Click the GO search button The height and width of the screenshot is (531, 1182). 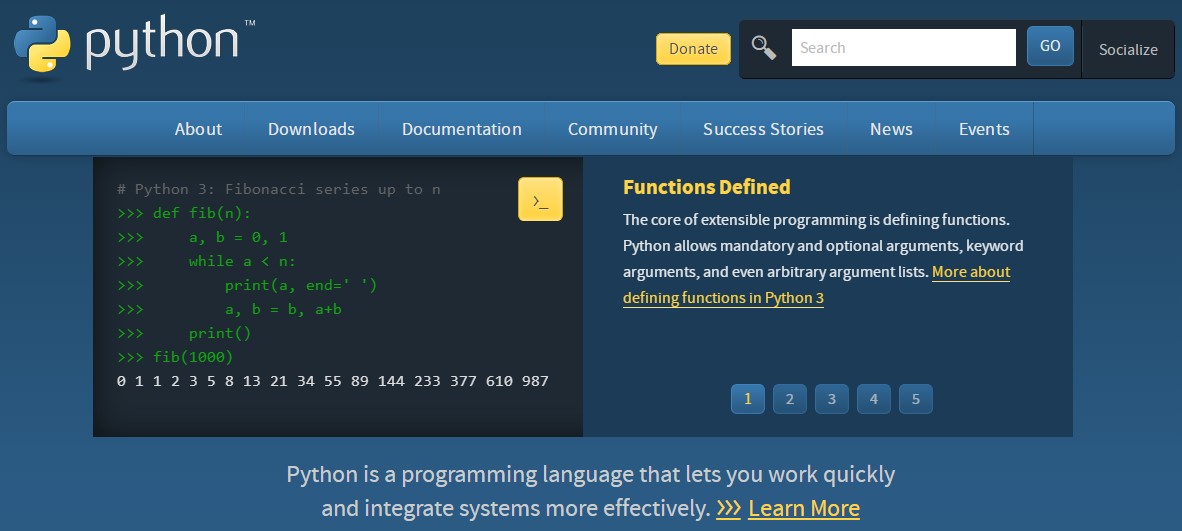tap(1049, 46)
